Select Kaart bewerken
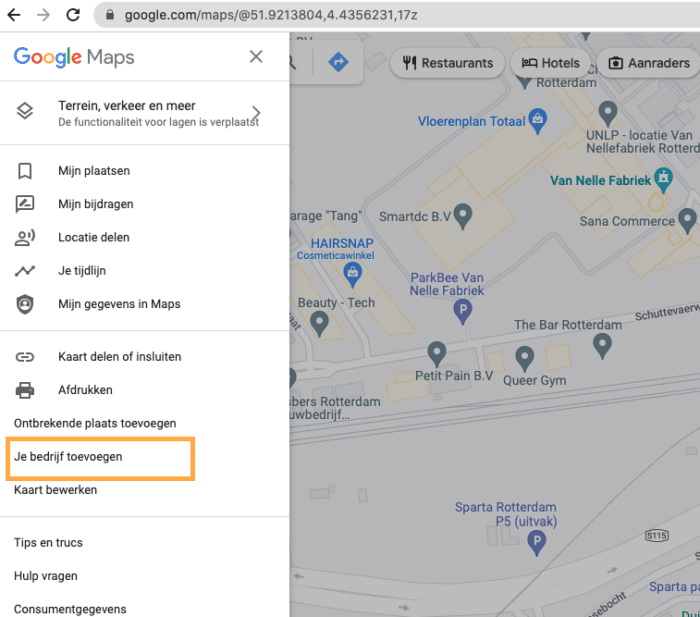The height and width of the screenshot is (617, 700). tap(55, 490)
